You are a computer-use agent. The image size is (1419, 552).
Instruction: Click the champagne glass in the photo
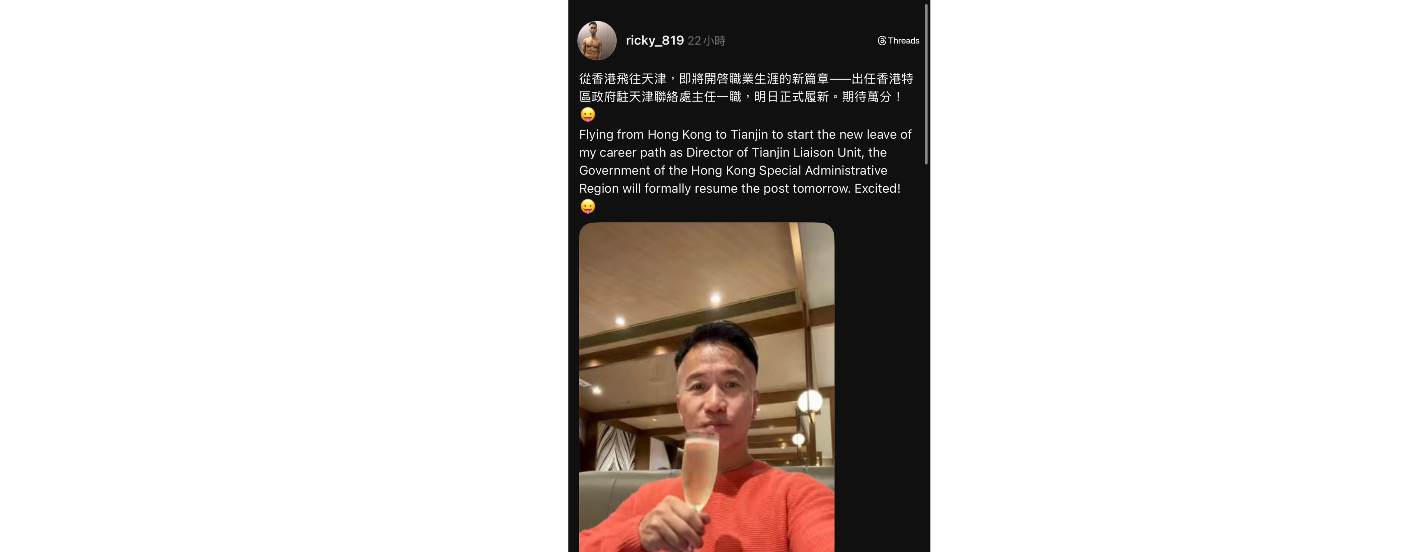pyautogui.click(x=700, y=475)
